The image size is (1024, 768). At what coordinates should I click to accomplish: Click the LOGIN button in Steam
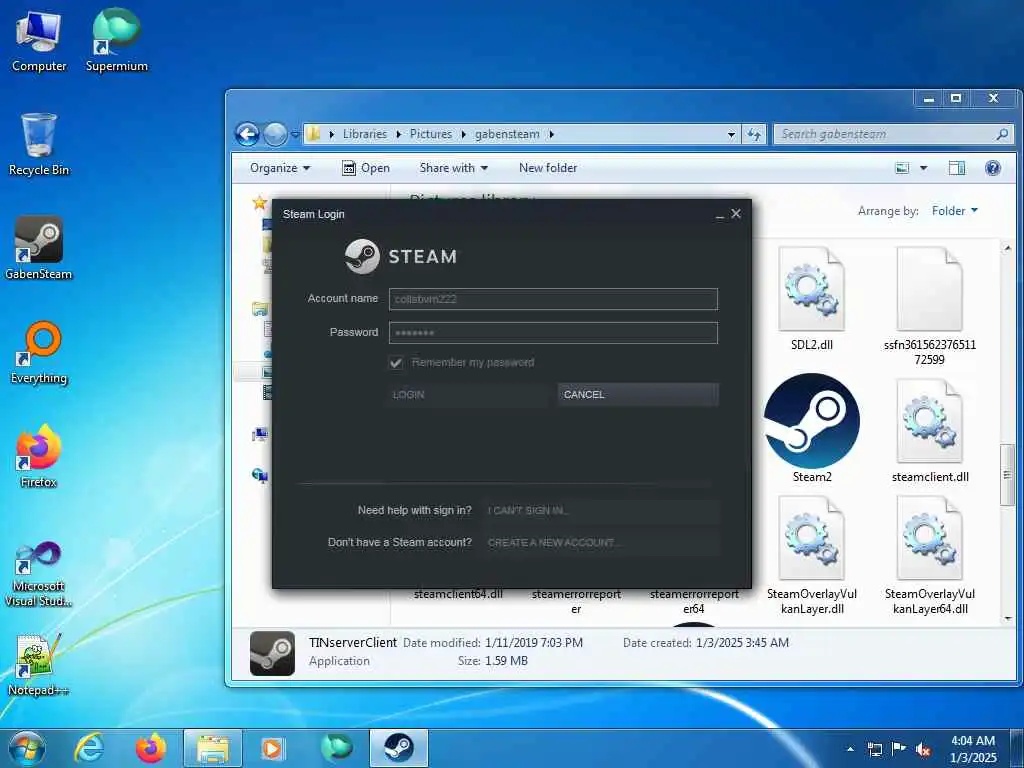(x=468, y=394)
